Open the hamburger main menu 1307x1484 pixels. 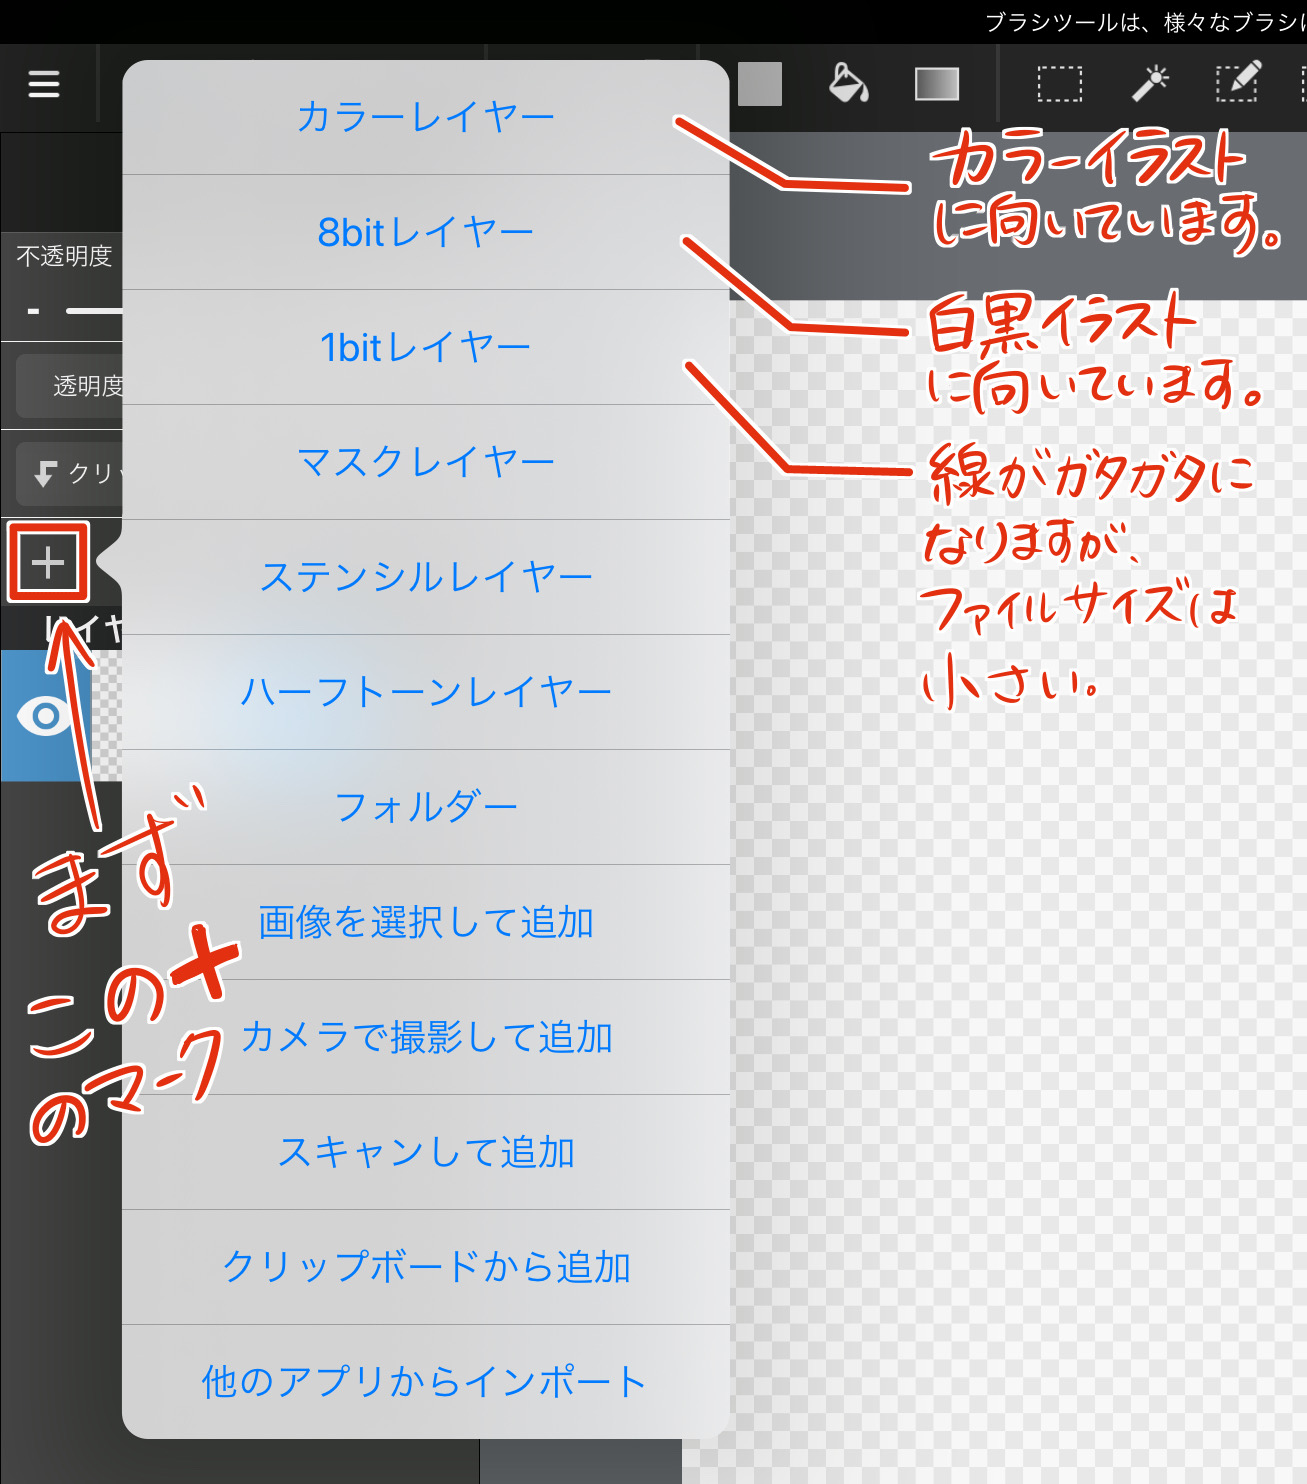44,84
